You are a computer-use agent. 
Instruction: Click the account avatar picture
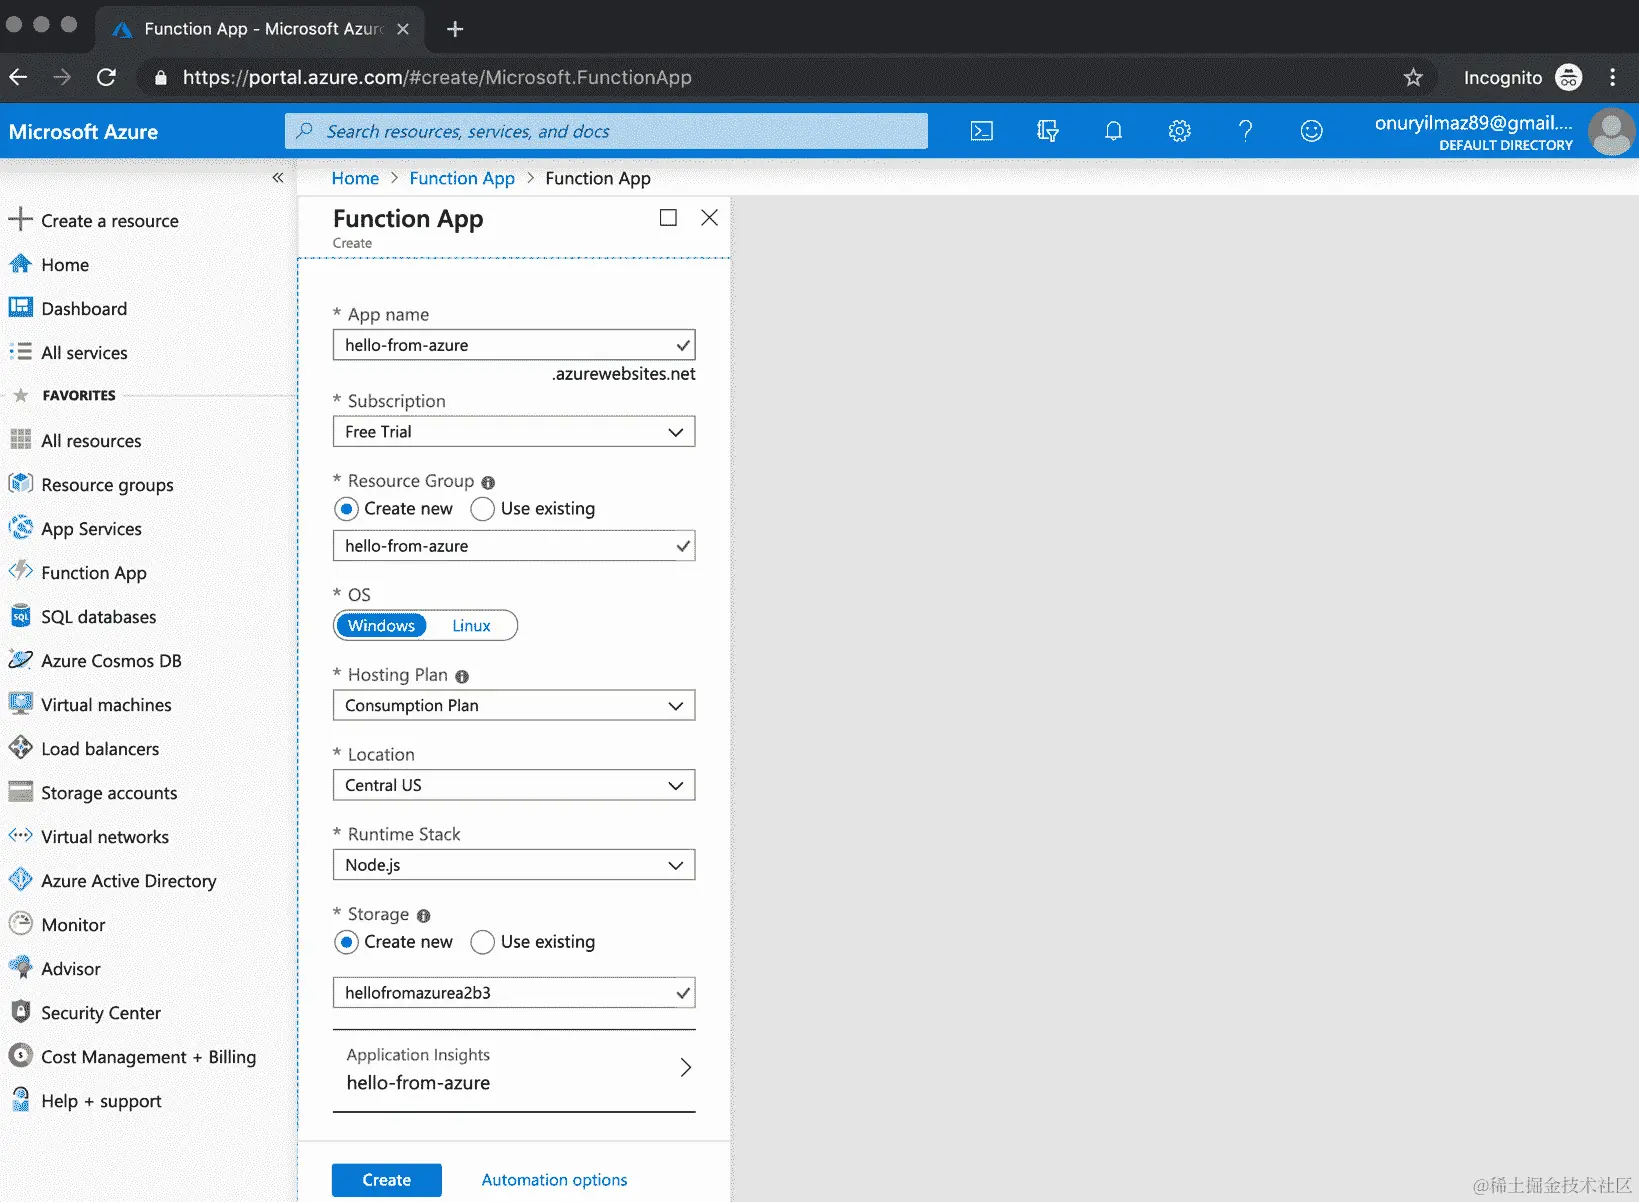[1611, 132]
